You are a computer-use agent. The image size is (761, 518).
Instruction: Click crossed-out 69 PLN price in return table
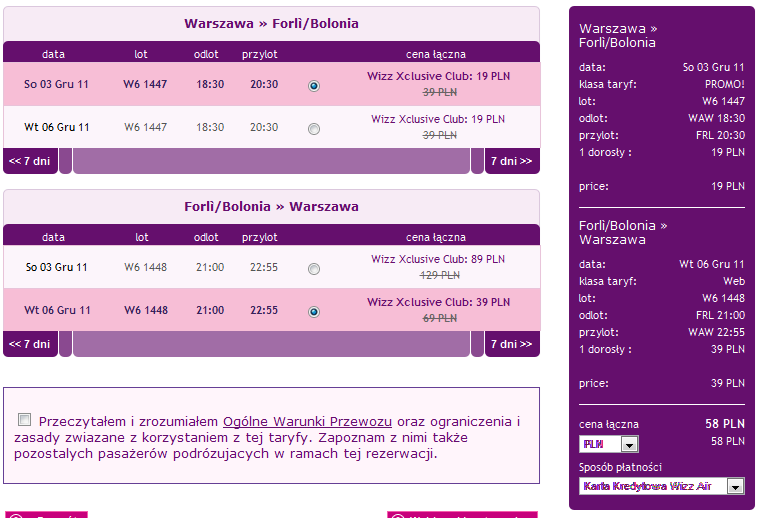point(440,318)
